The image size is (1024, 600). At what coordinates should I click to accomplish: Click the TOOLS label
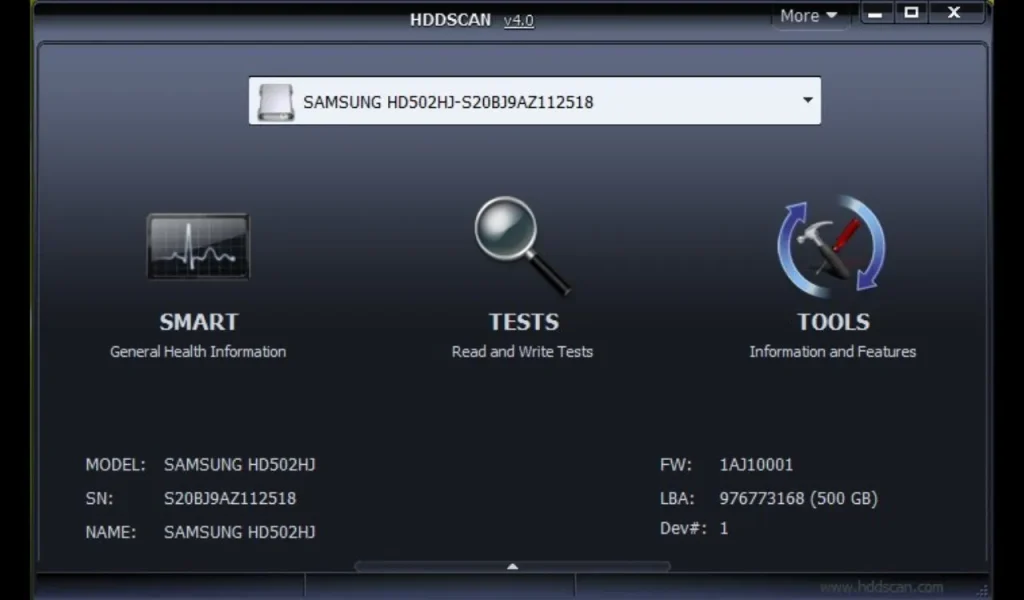click(x=833, y=322)
